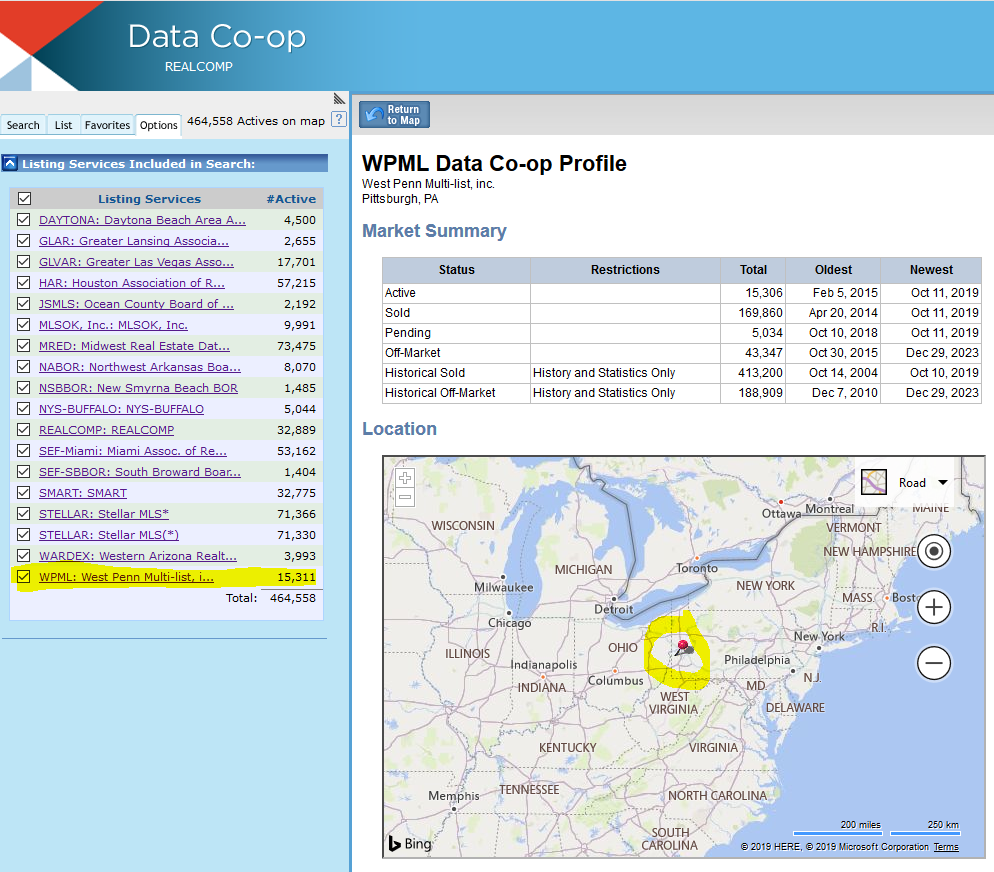Click the Return to Map button
994x872 pixels.
click(x=394, y=115)
